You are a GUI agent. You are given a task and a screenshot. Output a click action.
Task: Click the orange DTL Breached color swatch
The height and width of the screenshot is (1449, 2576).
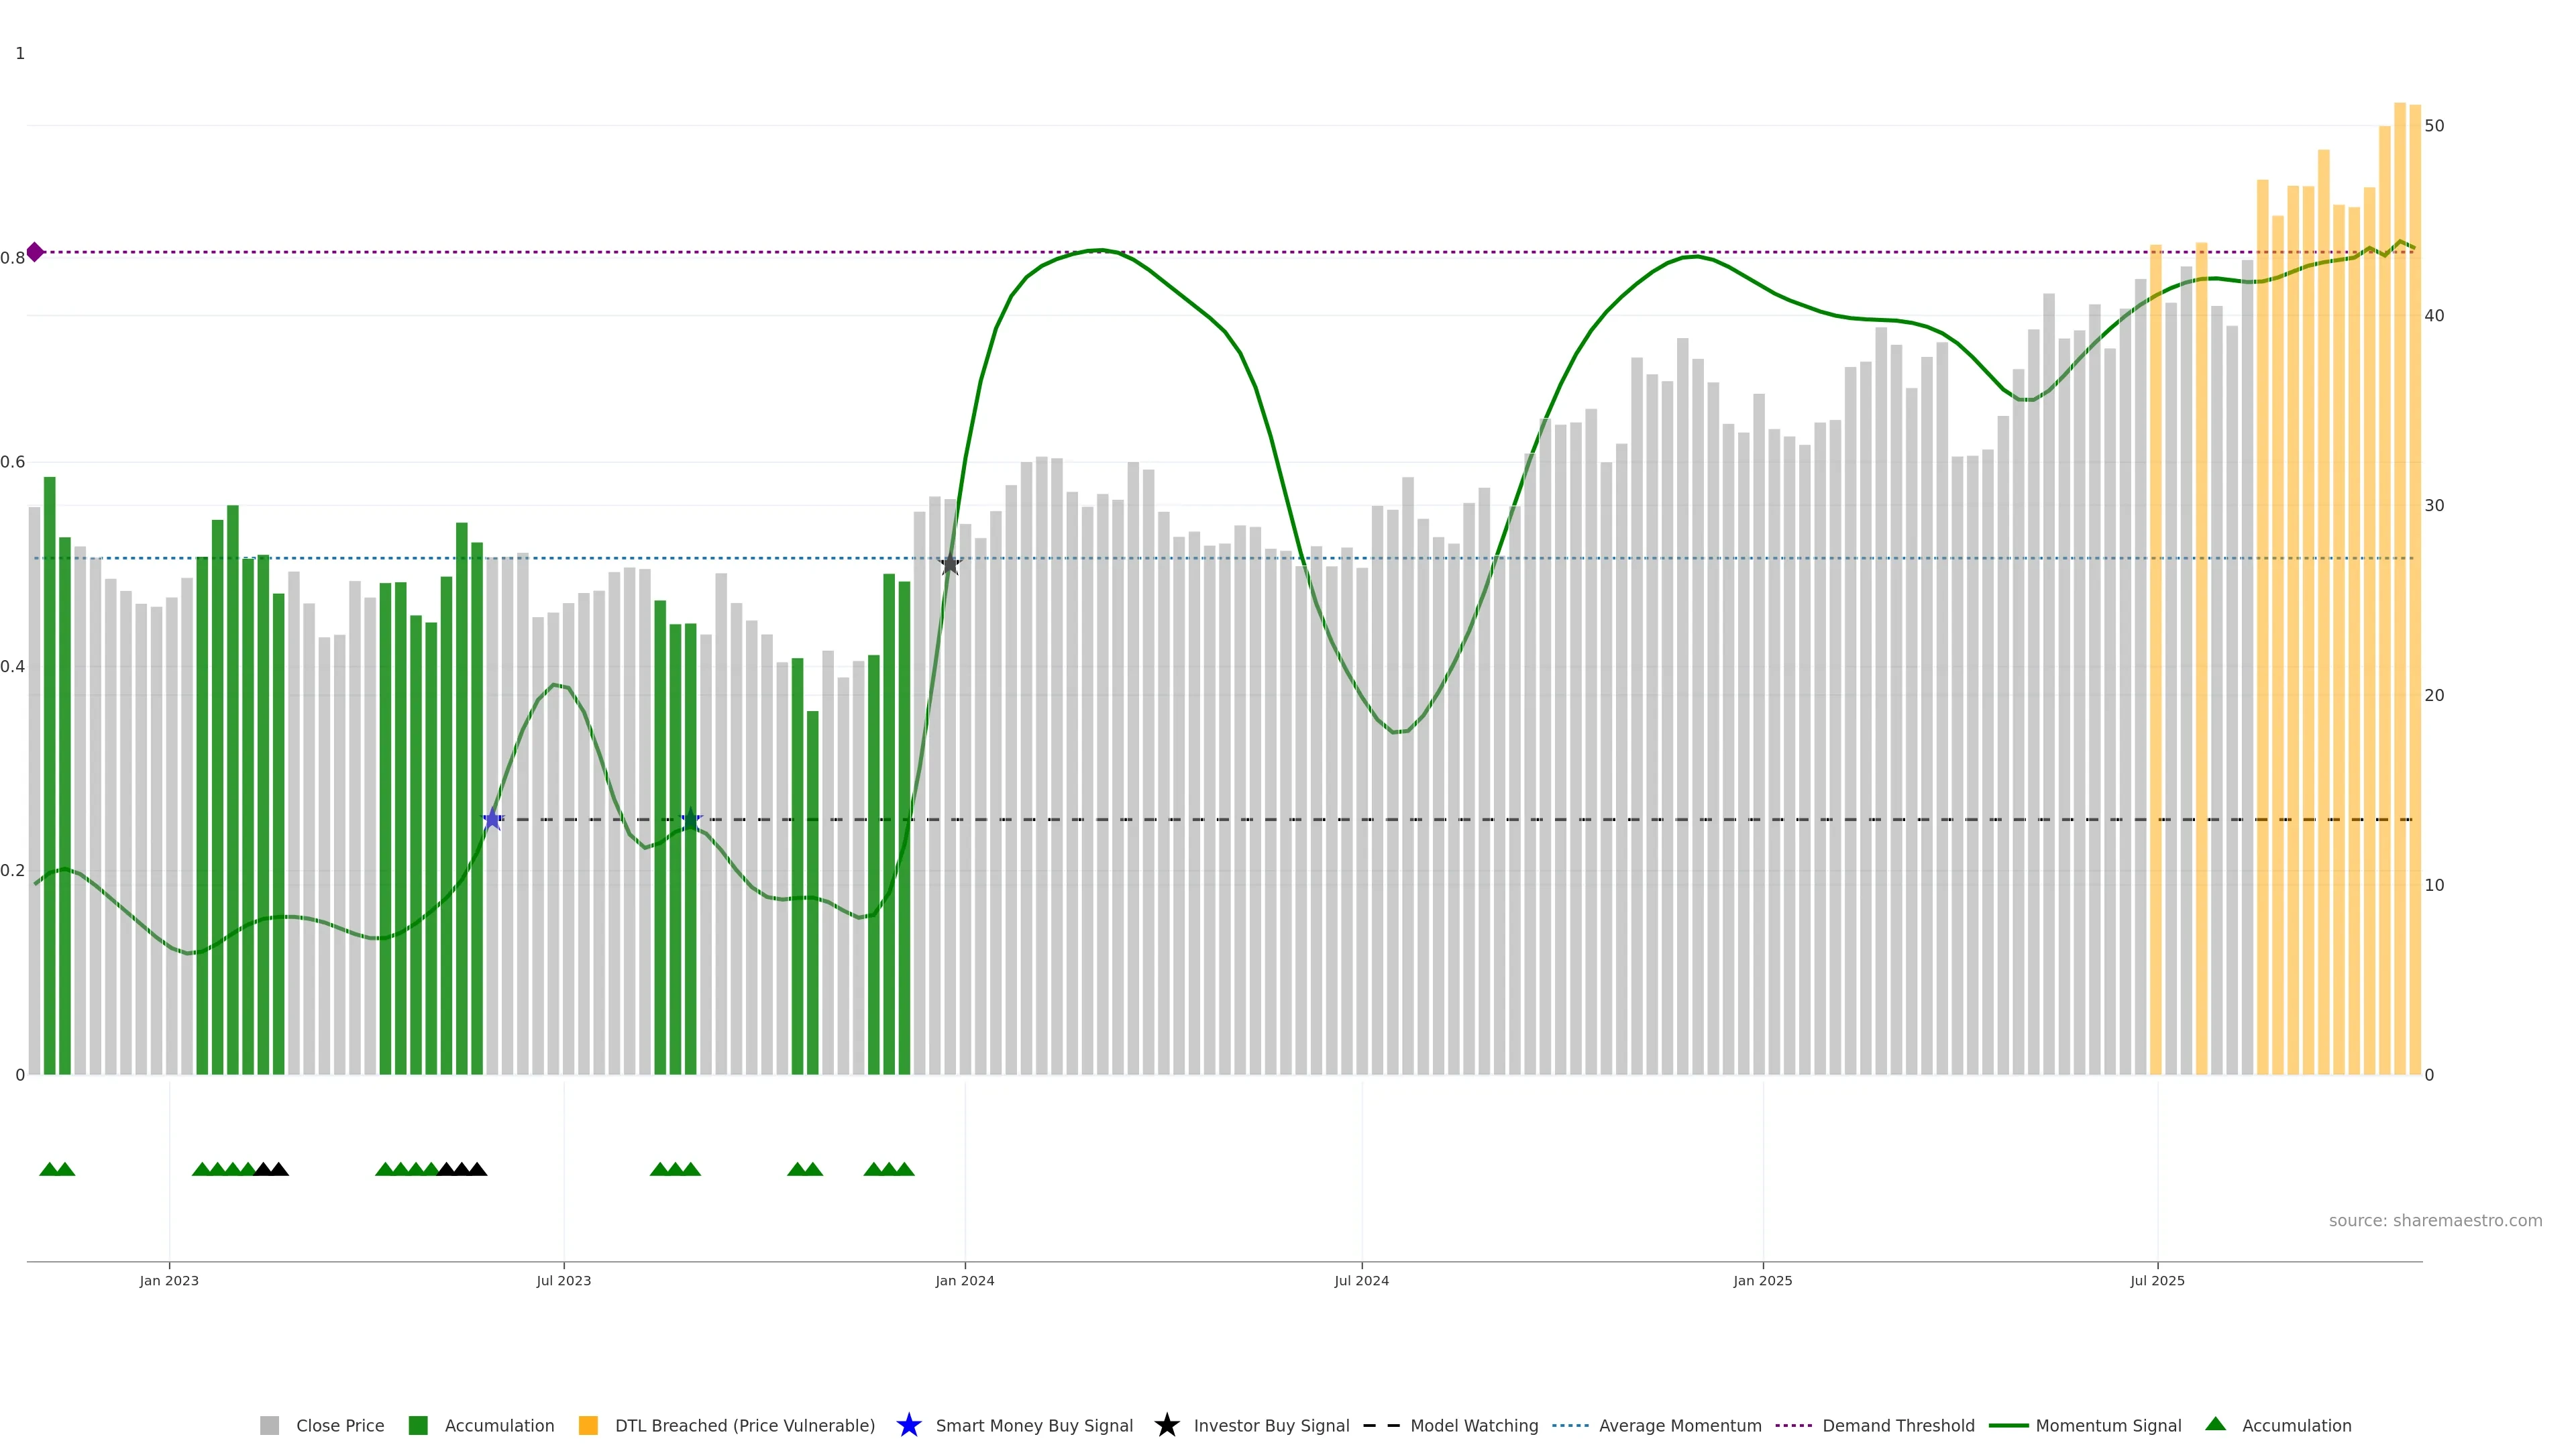click(588, 1425)
